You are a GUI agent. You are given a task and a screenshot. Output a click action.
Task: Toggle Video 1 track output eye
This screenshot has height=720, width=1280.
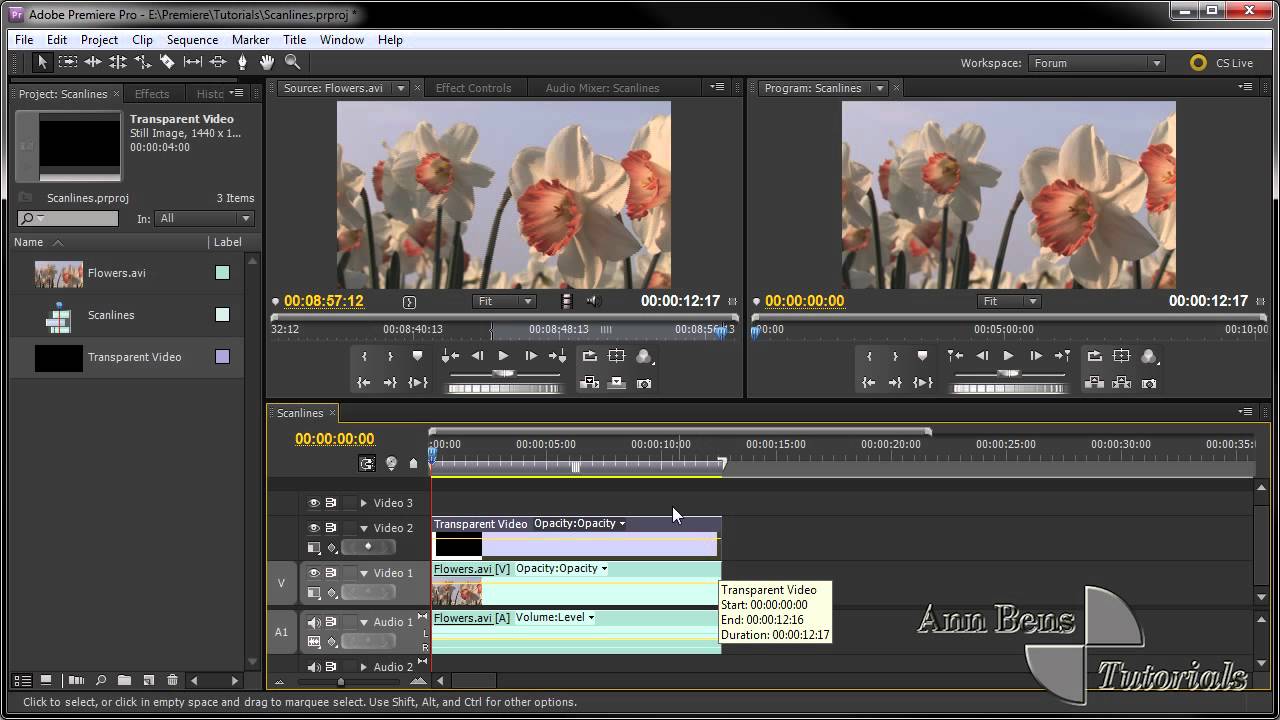point(313,573)
